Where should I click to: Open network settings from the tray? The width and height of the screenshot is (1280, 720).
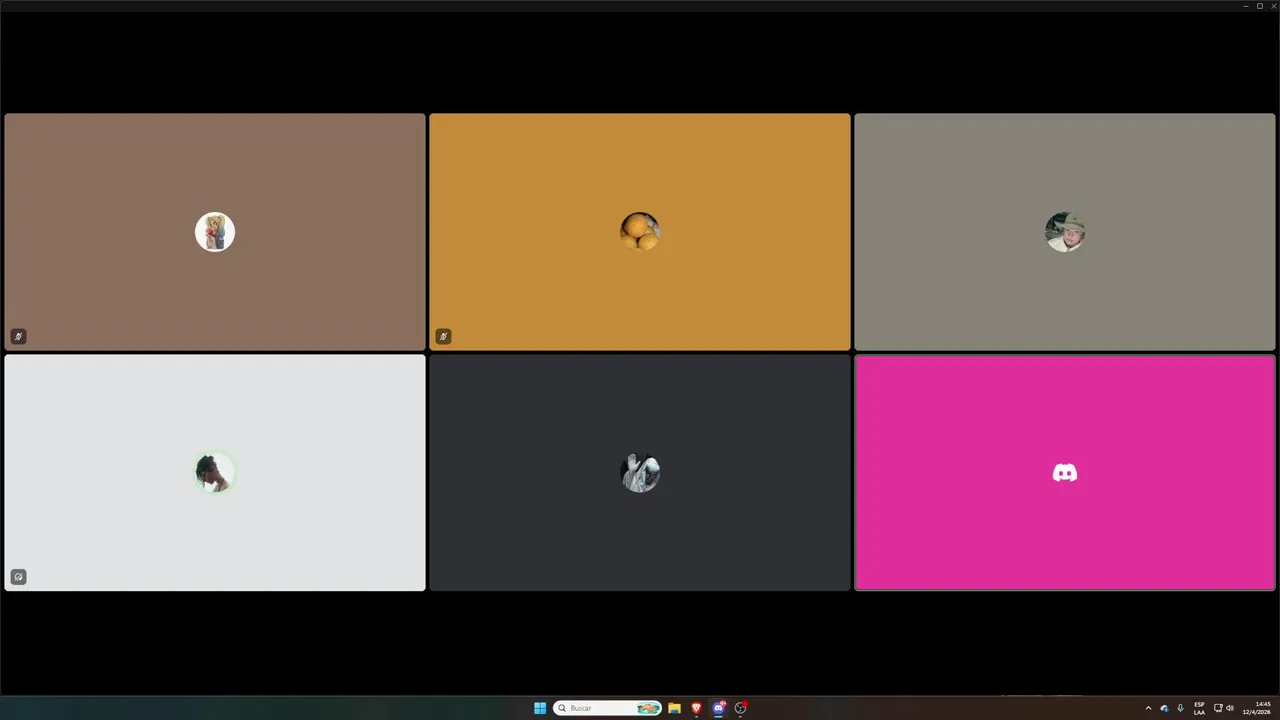click(x=1218, y=708)
